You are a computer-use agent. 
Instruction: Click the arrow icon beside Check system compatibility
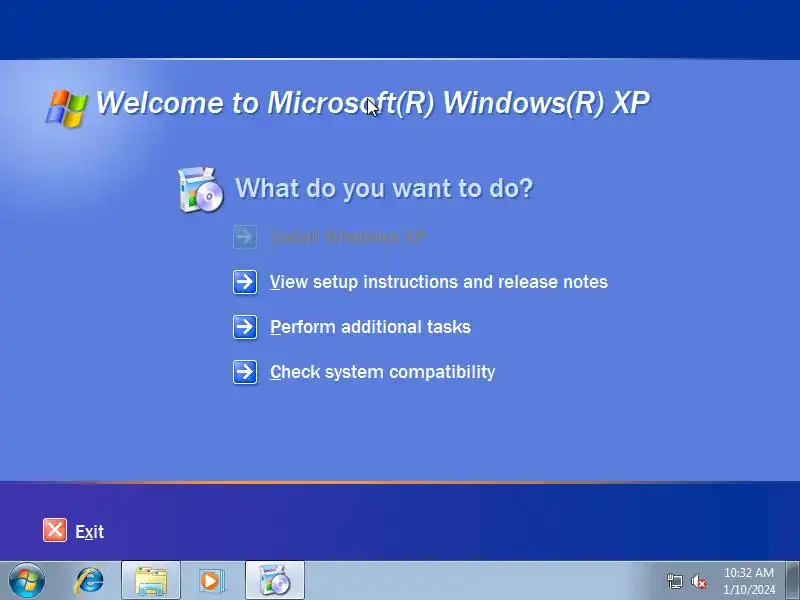[x=245, y=372]
